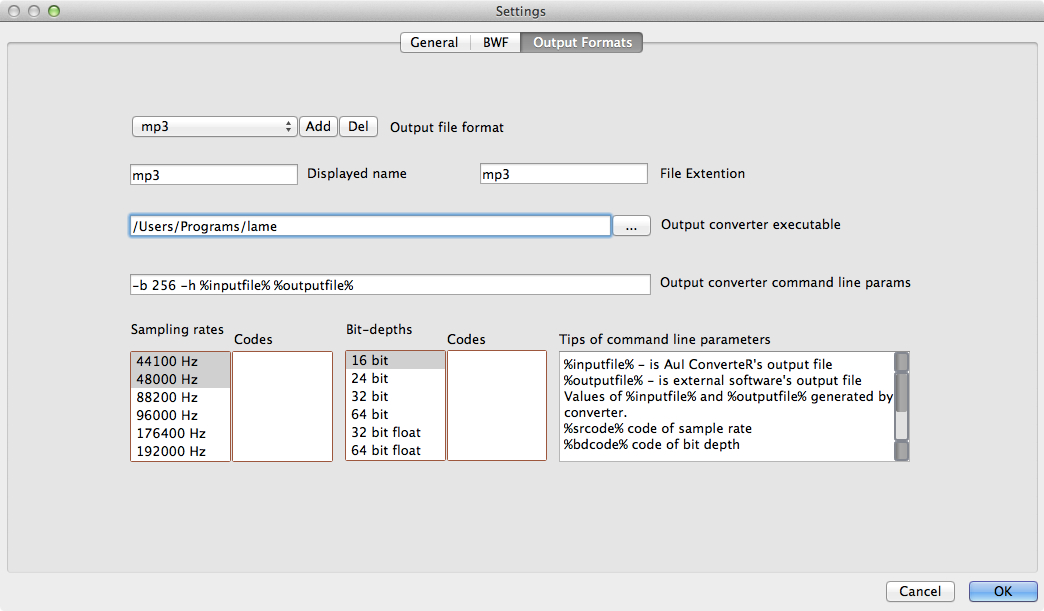Screen dimensions: 1044x611
Task: Confirm settings with the OK button
Action: (1003, 591)
